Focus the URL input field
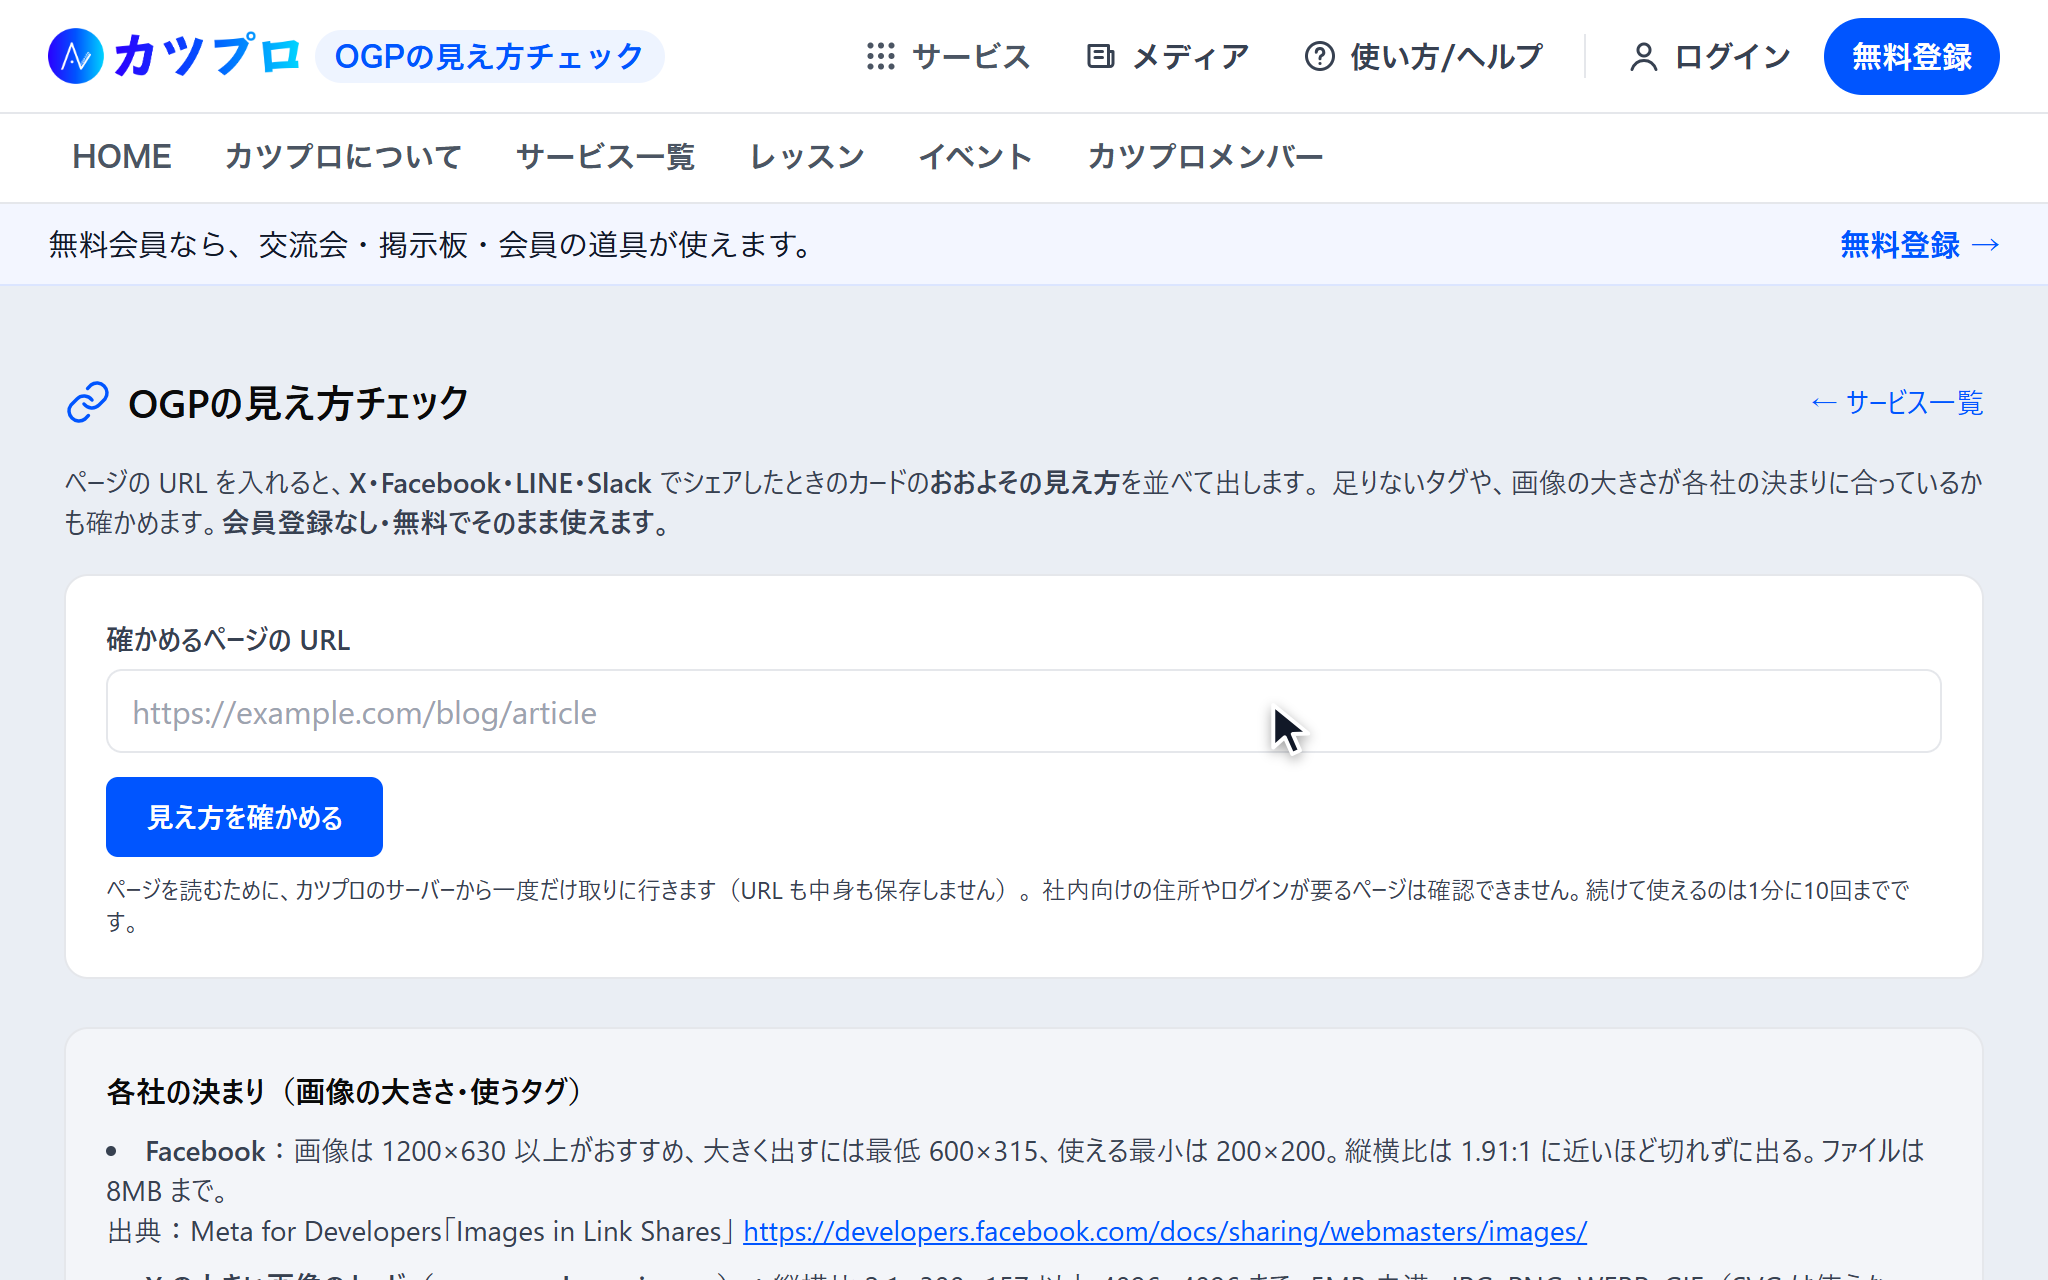 pos(1023,711)
